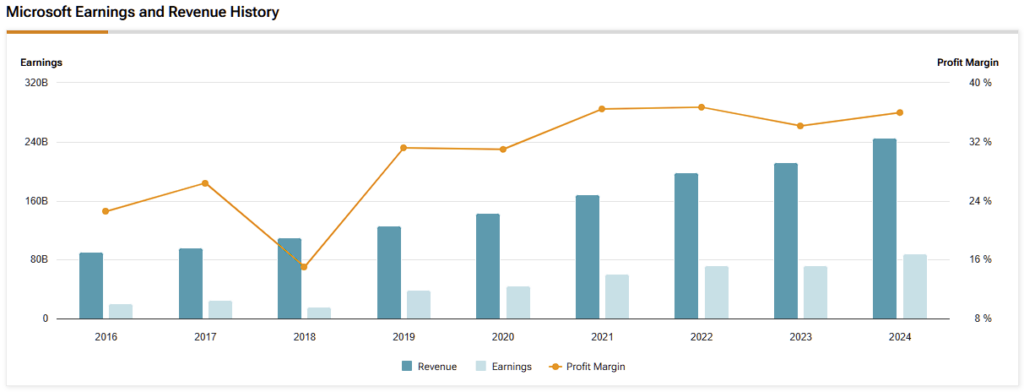Click the 2022 year label
Viewport: 1024px width, 392px height.
tap(701, 338)
